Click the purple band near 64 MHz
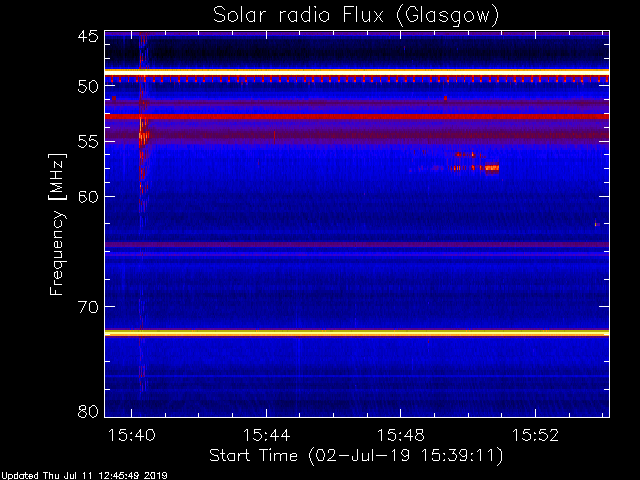The width and height of the screenshot is (640, 480). (357, 245)
